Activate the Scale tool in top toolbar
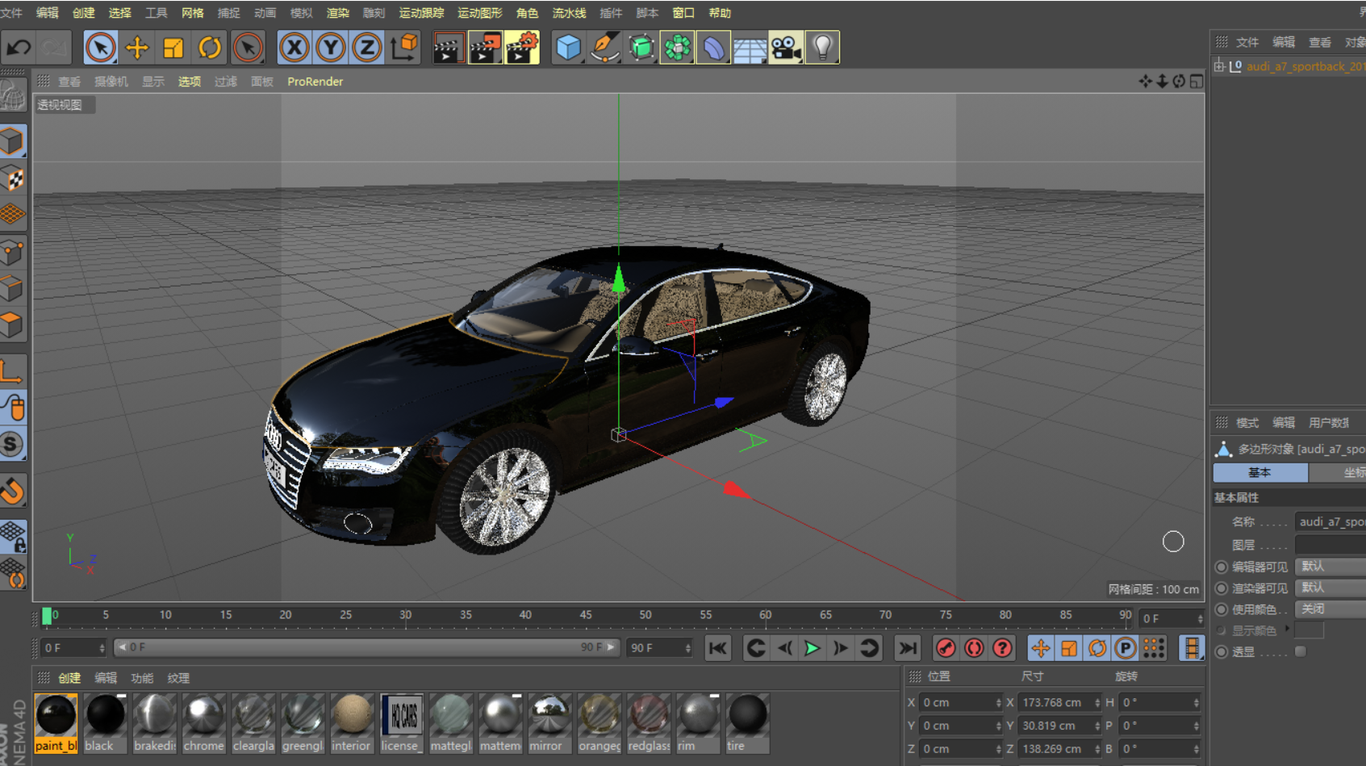 pos(173,47)
